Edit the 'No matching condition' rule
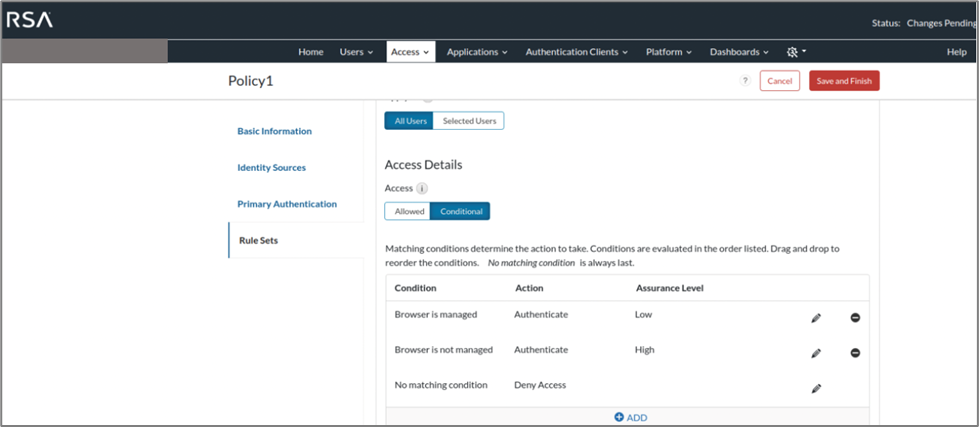979x427 pixels. (816, 388)
